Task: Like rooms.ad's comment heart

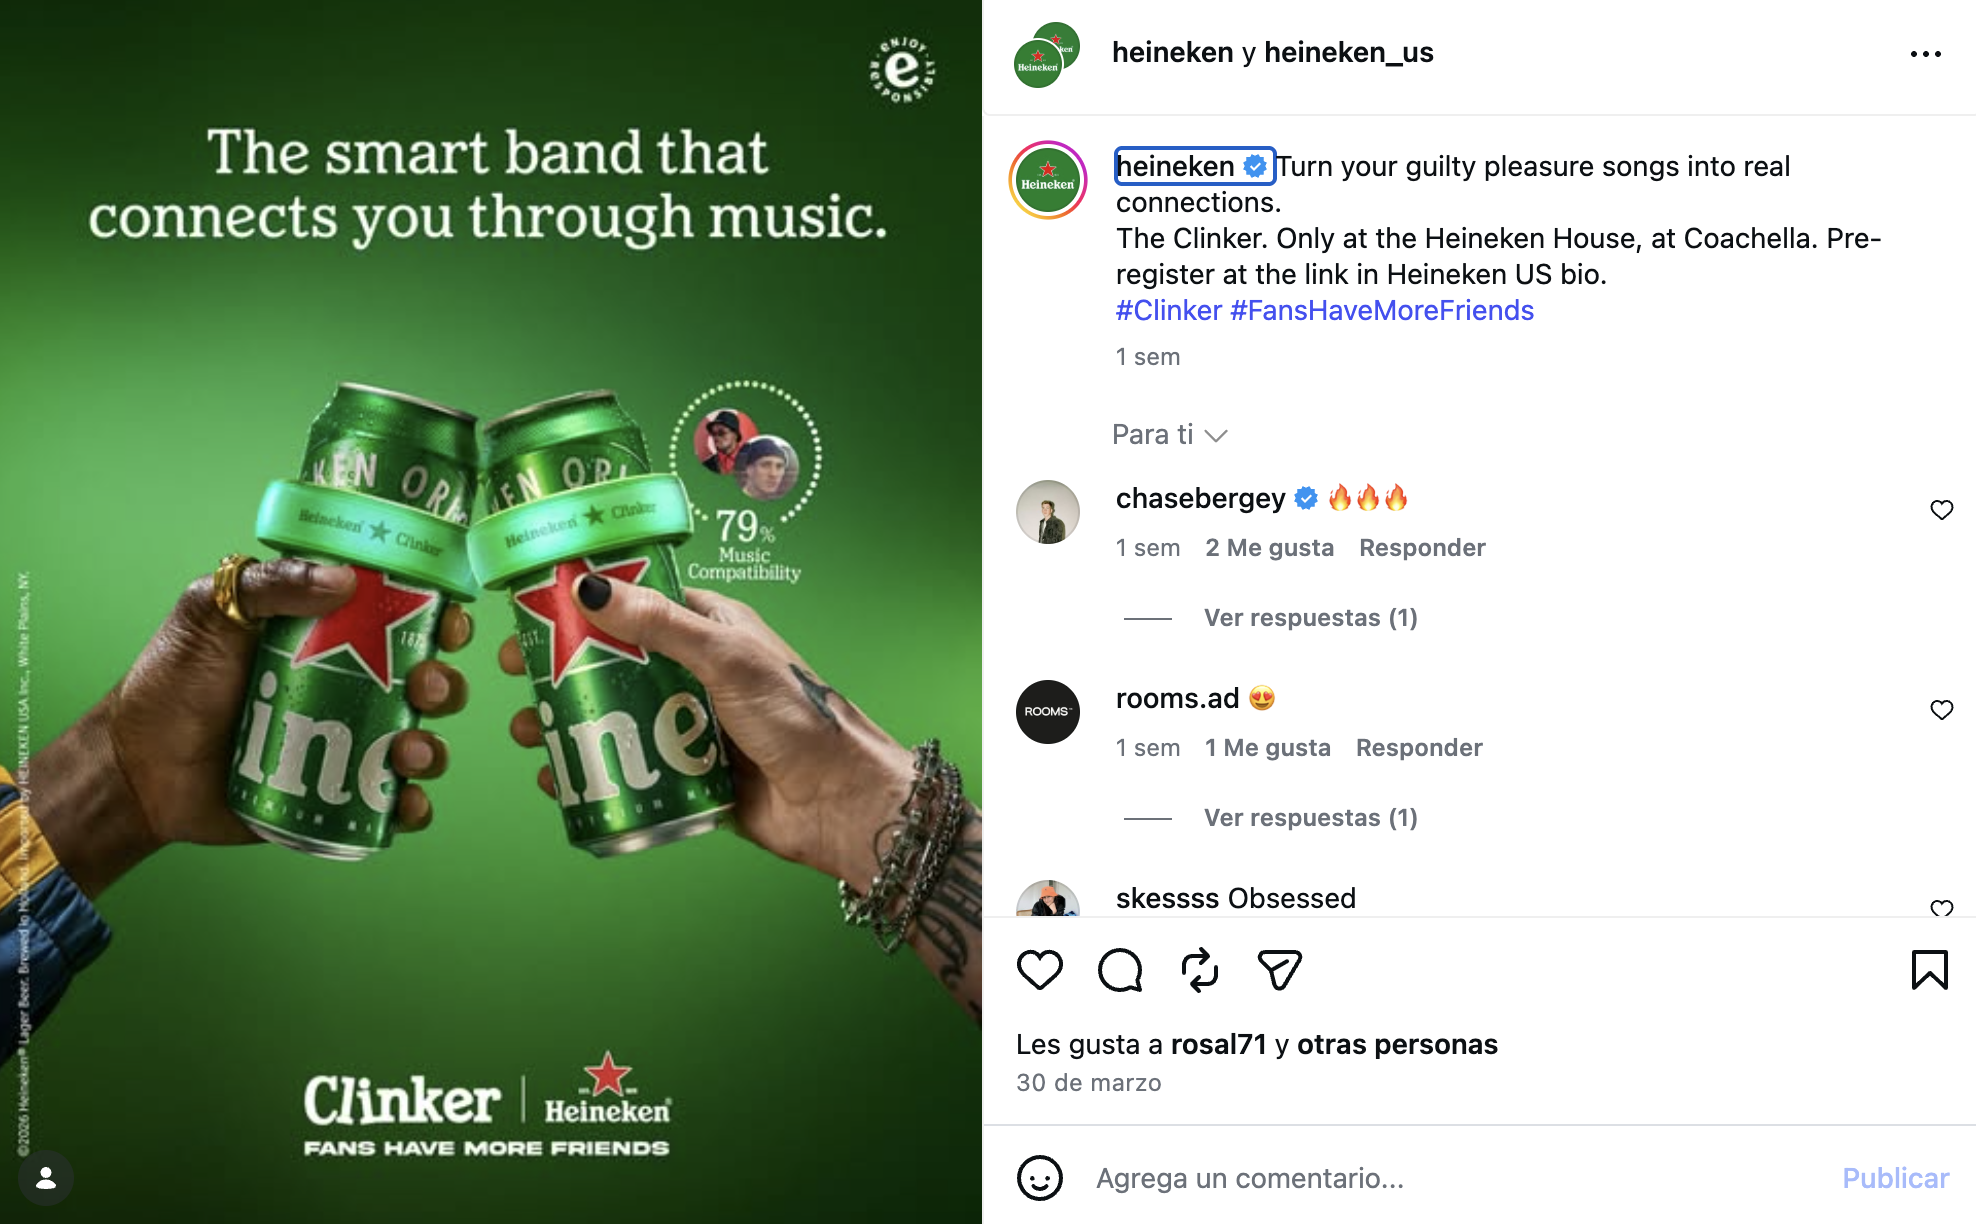Action: [x=1942, y=710]
